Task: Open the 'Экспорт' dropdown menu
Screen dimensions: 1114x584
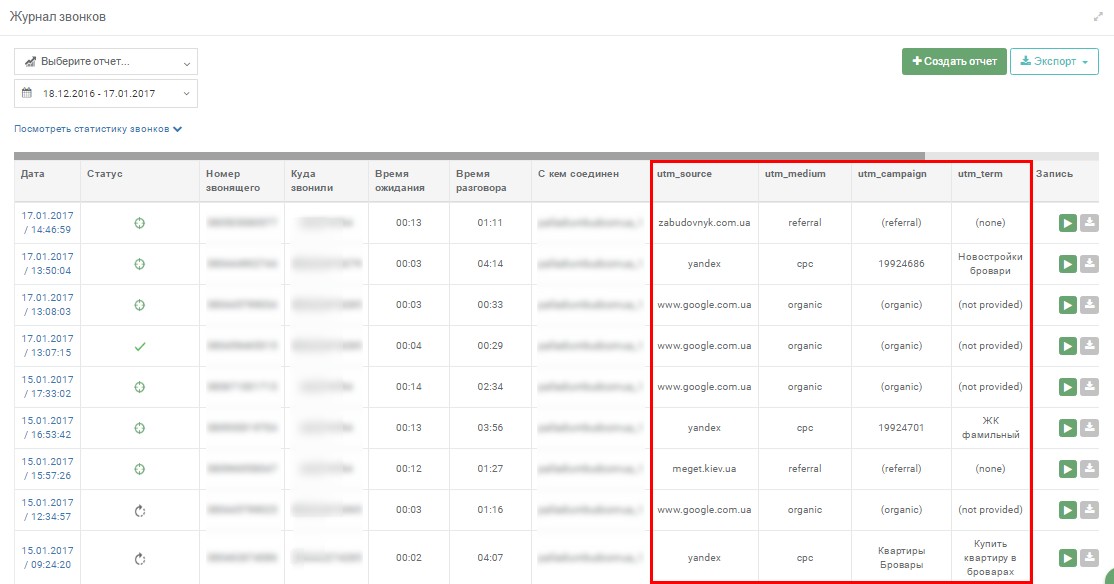Action: pos(1054,61)
